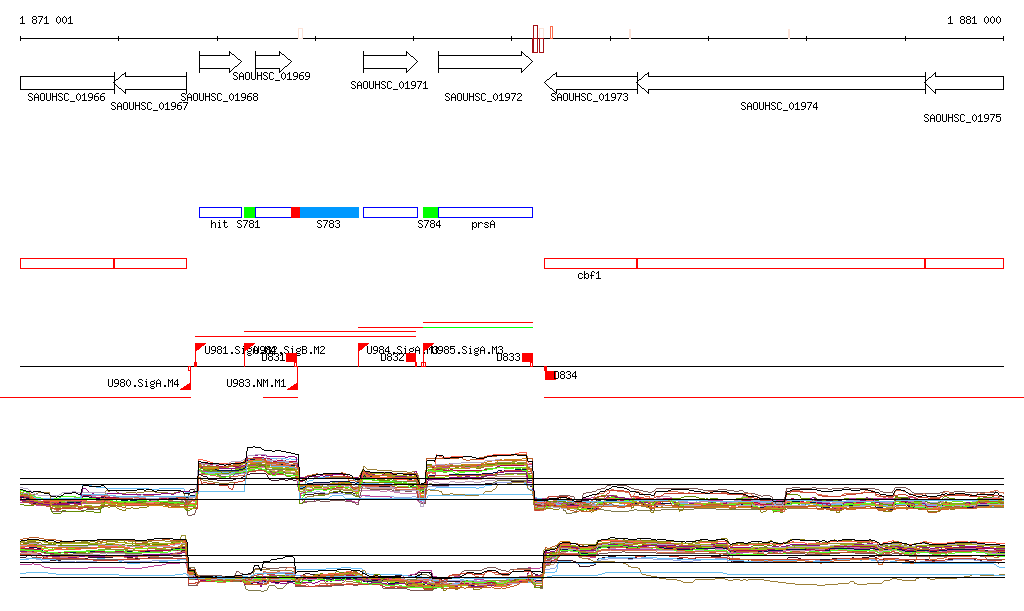
Task: Select the SAOUHSC_01972 gene arrow
Action: 485,62
